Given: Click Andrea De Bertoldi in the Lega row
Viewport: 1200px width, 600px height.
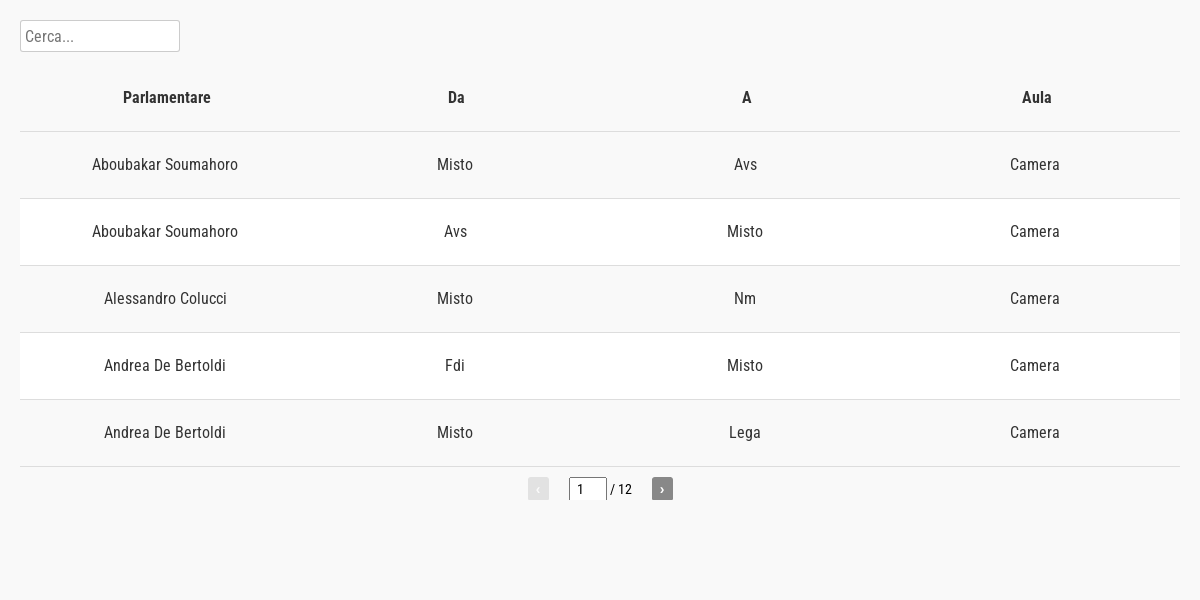Looking at the screenshot, I should 165,433.
